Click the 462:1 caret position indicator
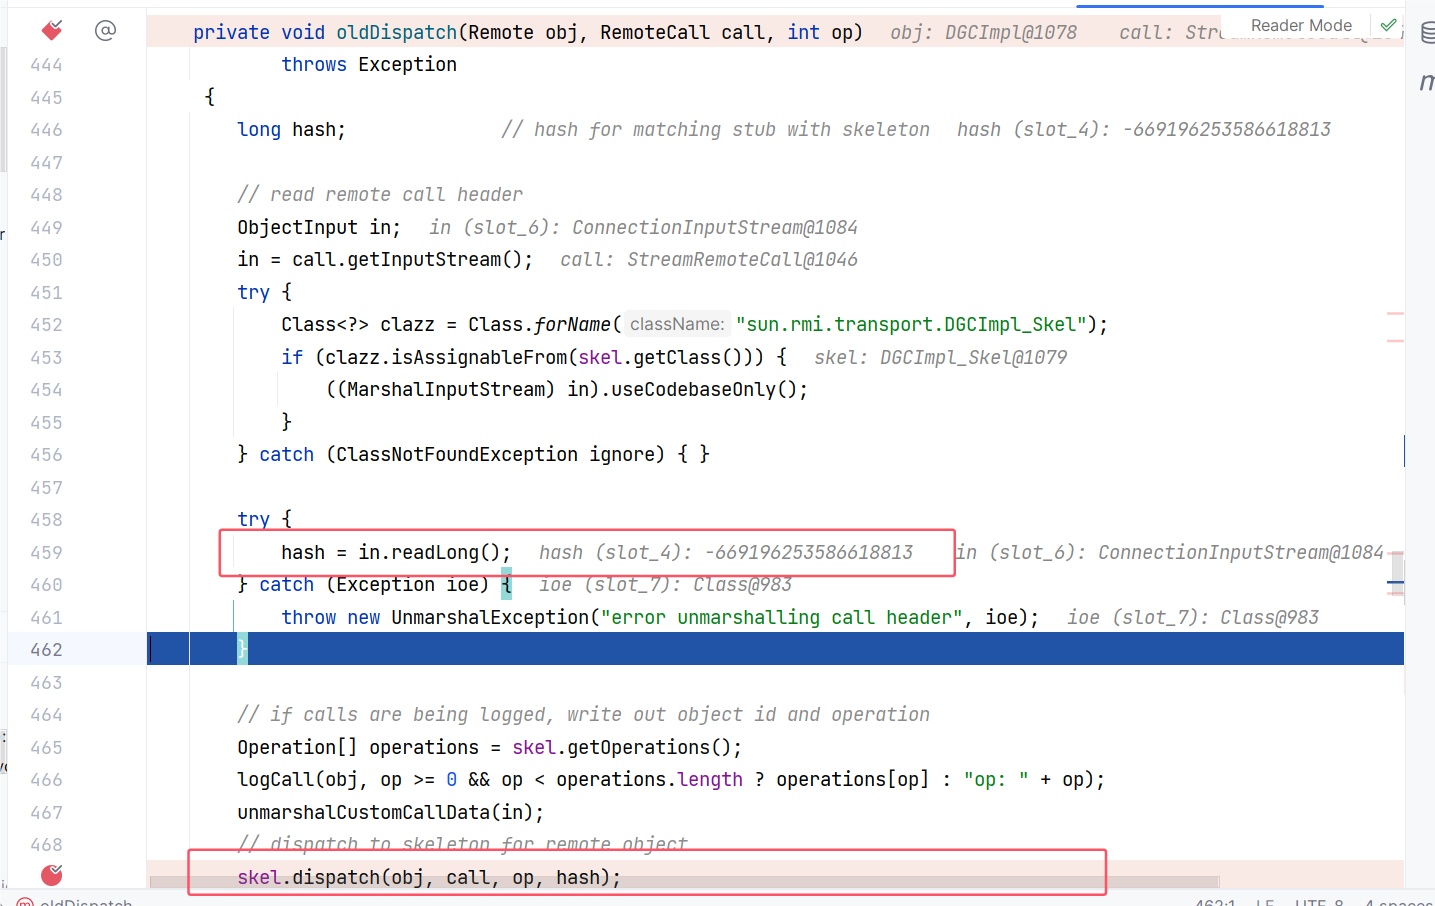The height and width of the screenshot is (906, 1435). (1214, 902)
